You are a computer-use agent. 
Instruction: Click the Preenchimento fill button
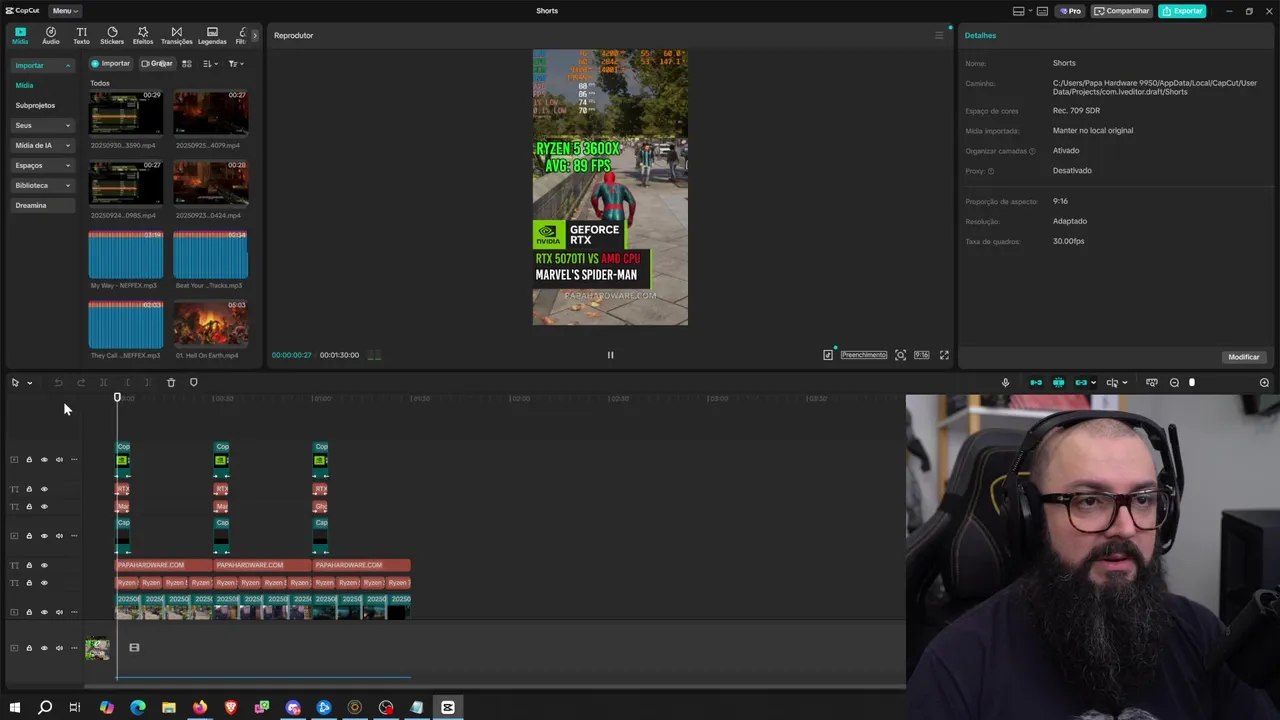pyautogui.click(x=864, y=355)
